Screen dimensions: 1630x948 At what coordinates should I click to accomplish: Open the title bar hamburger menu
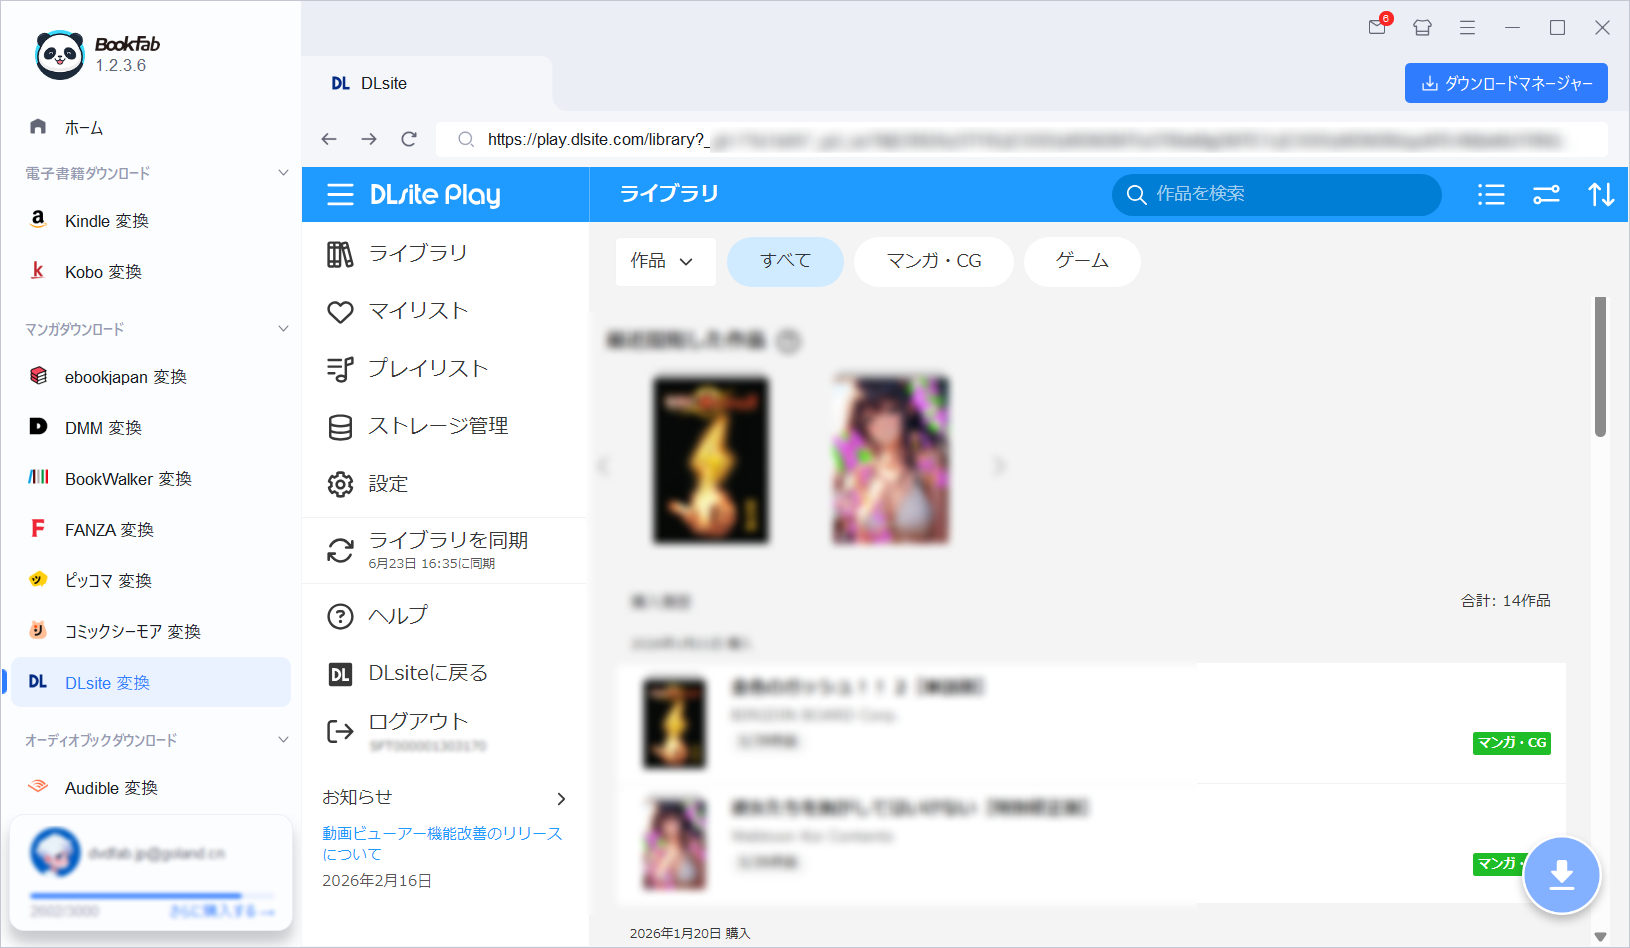pyautogui.click(x=1467, y=28)
